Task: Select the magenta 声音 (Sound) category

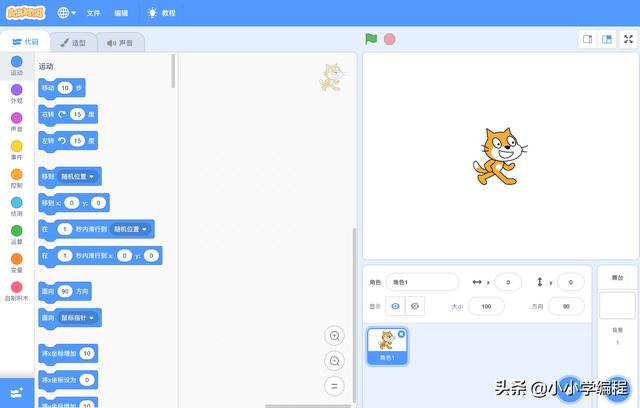Action: 17,122
